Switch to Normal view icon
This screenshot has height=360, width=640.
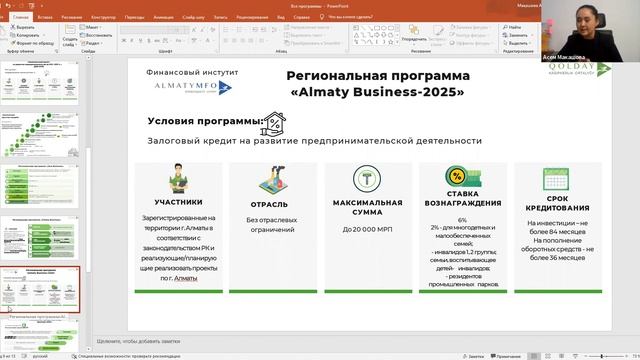[x=533, y=356]
